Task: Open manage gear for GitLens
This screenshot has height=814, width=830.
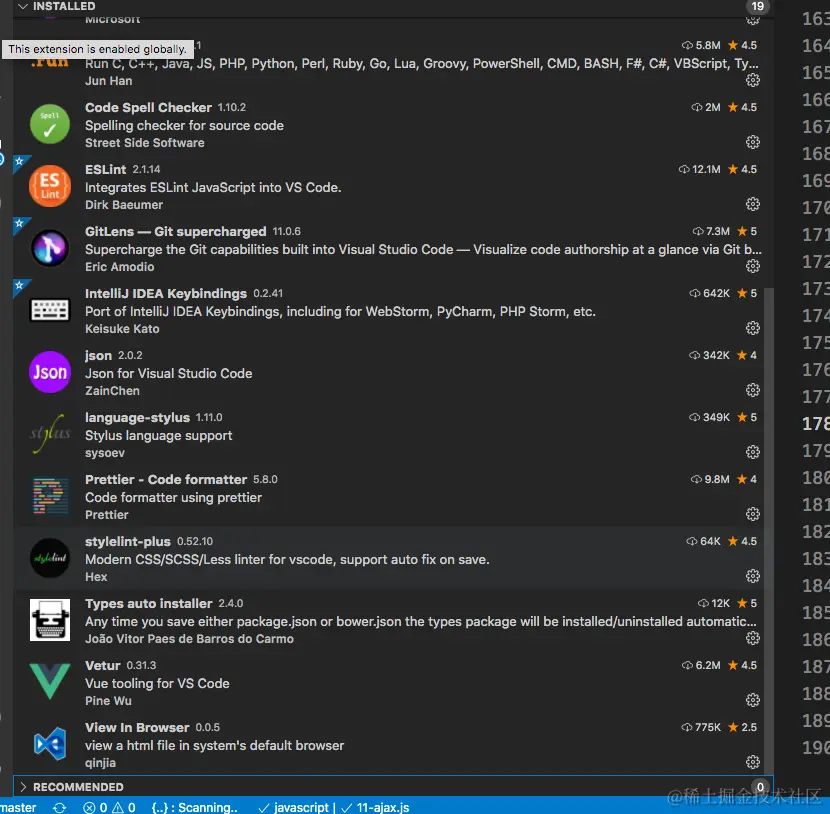Action: point(753,266)
